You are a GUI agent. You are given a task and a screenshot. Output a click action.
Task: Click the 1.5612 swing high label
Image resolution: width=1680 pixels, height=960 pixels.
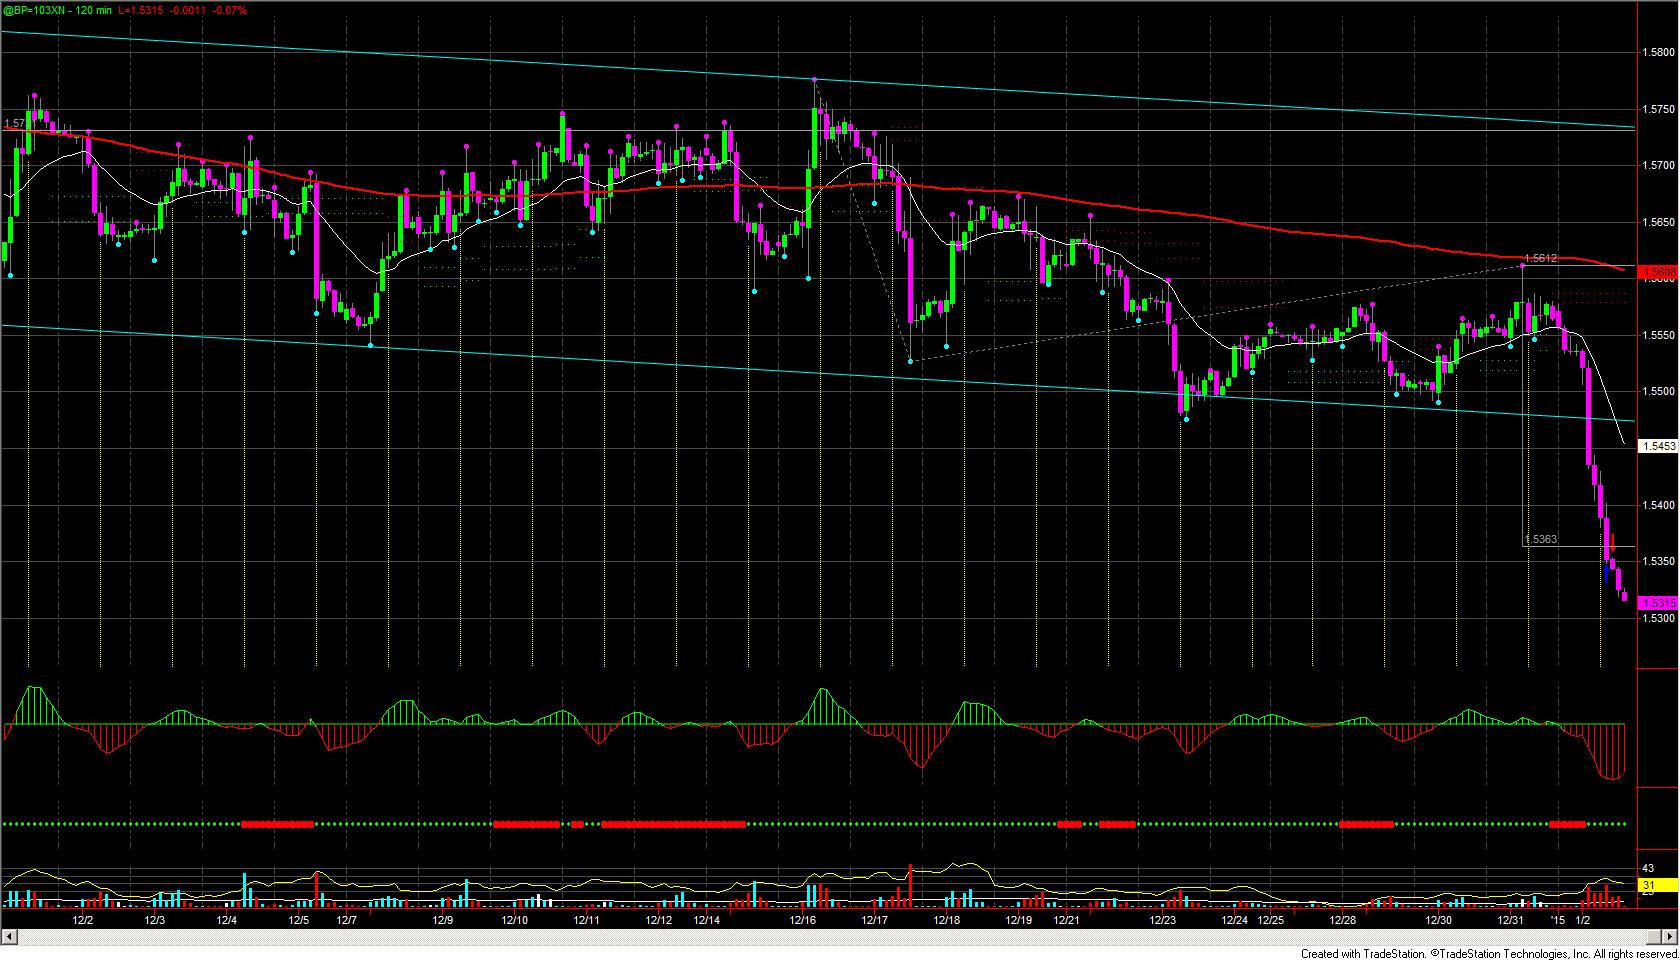1543,259
